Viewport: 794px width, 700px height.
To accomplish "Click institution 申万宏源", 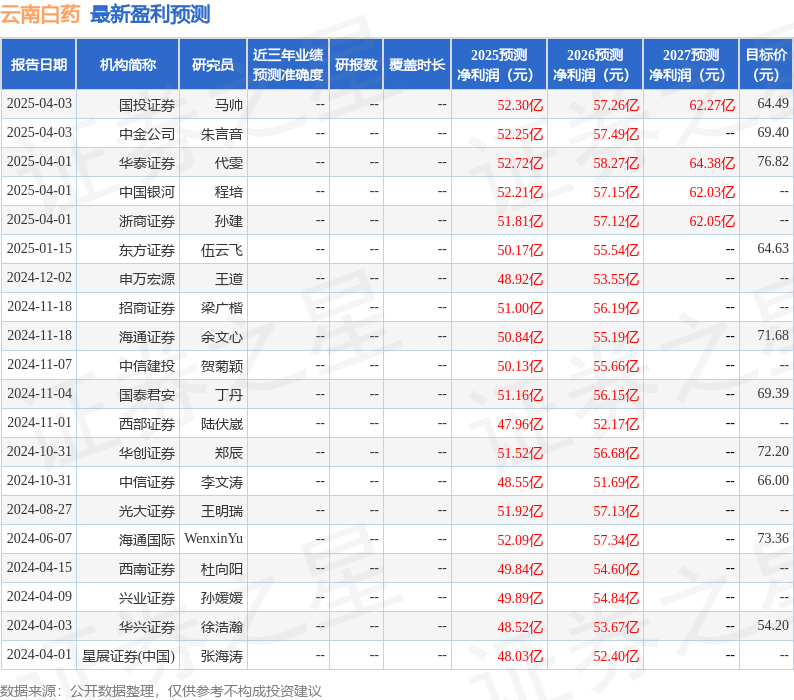I will pyautogui.click(x=147, y=279).
